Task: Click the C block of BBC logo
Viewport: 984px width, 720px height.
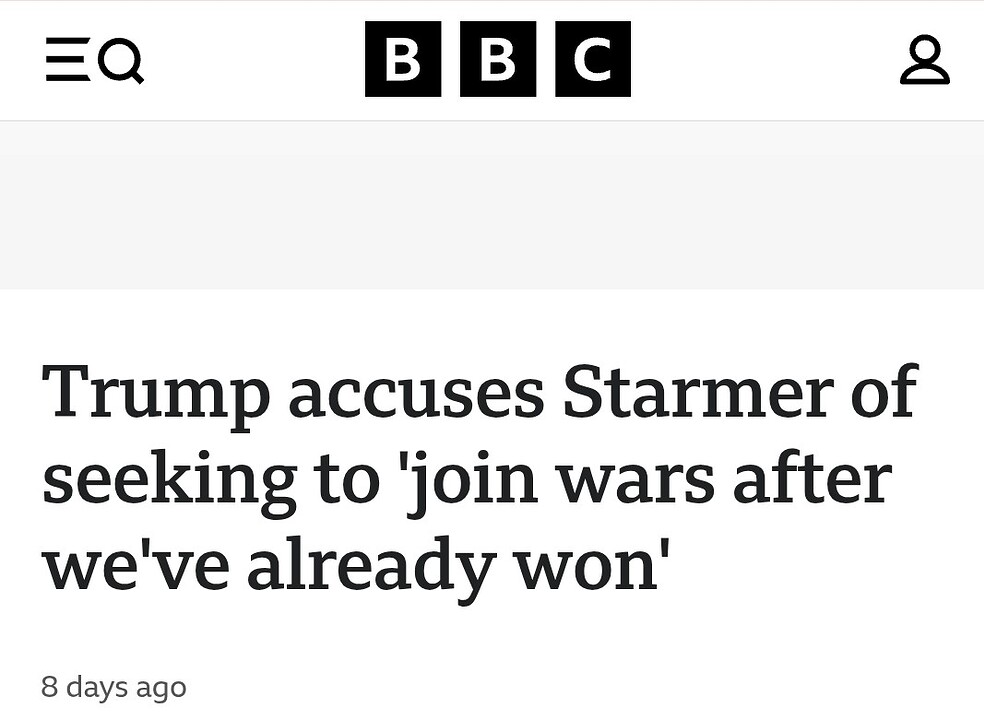Action: 593,60
